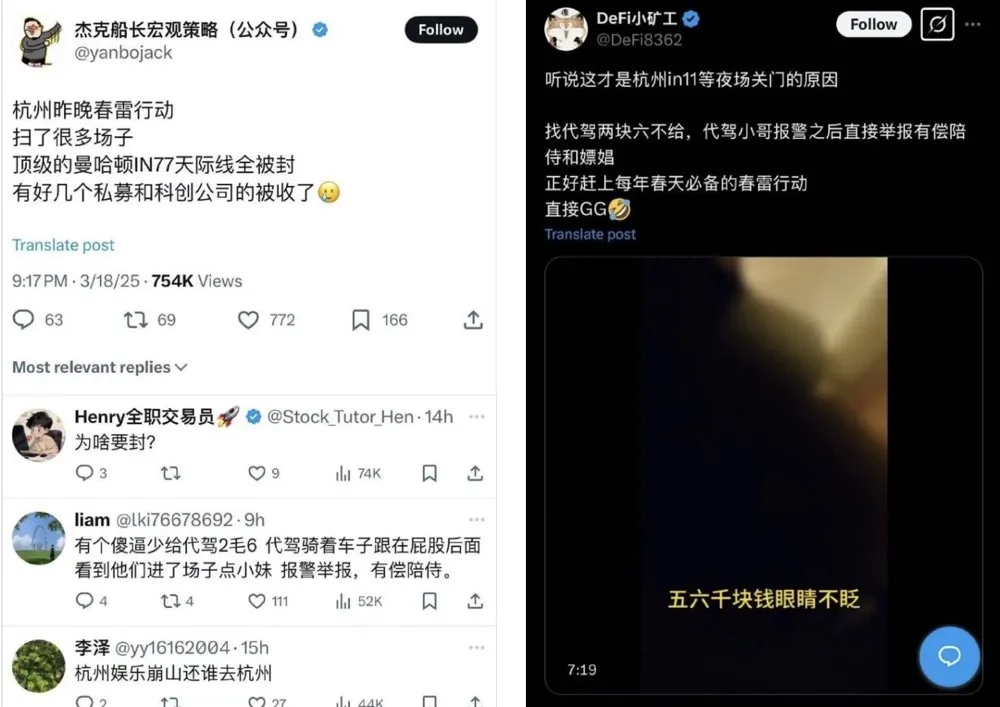Play the video showing 7:19 duration
The height and width of the screenshot is (707, 1000).
[763, 476]
